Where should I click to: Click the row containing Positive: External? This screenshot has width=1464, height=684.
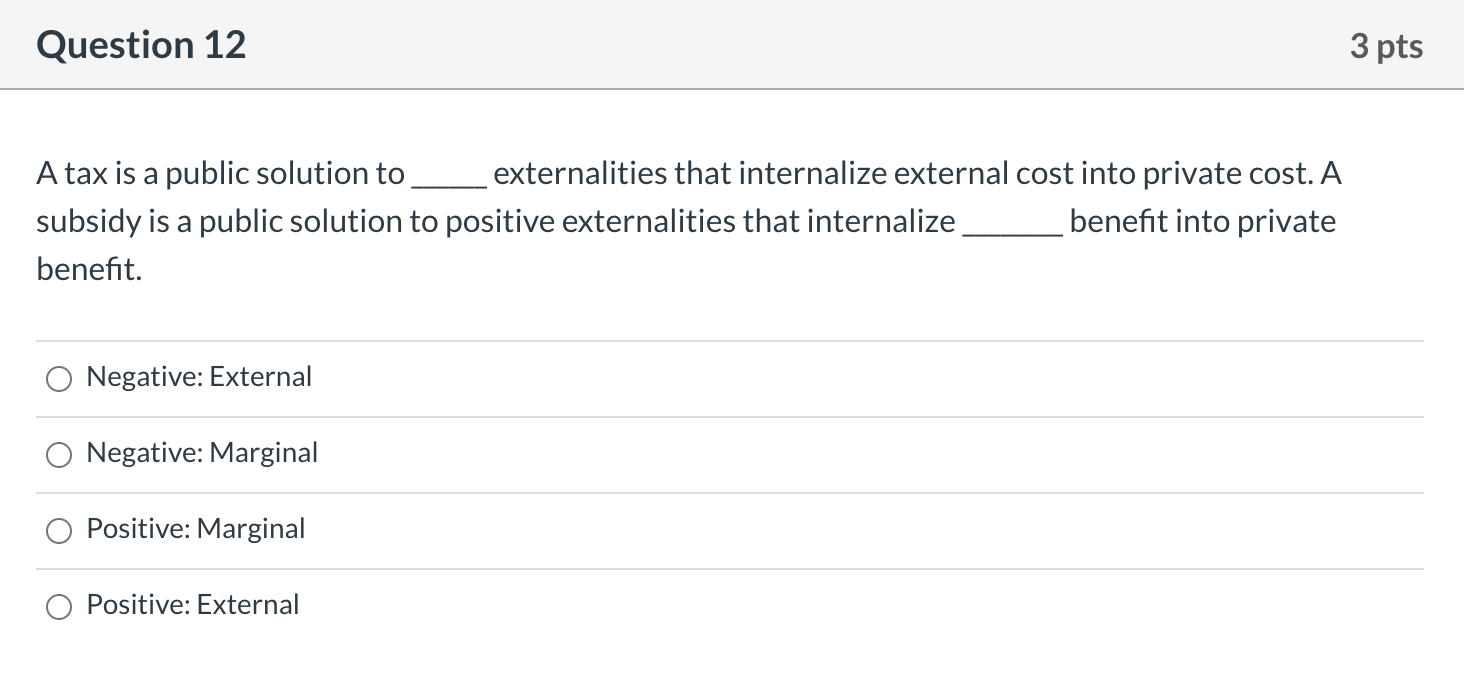730,607
